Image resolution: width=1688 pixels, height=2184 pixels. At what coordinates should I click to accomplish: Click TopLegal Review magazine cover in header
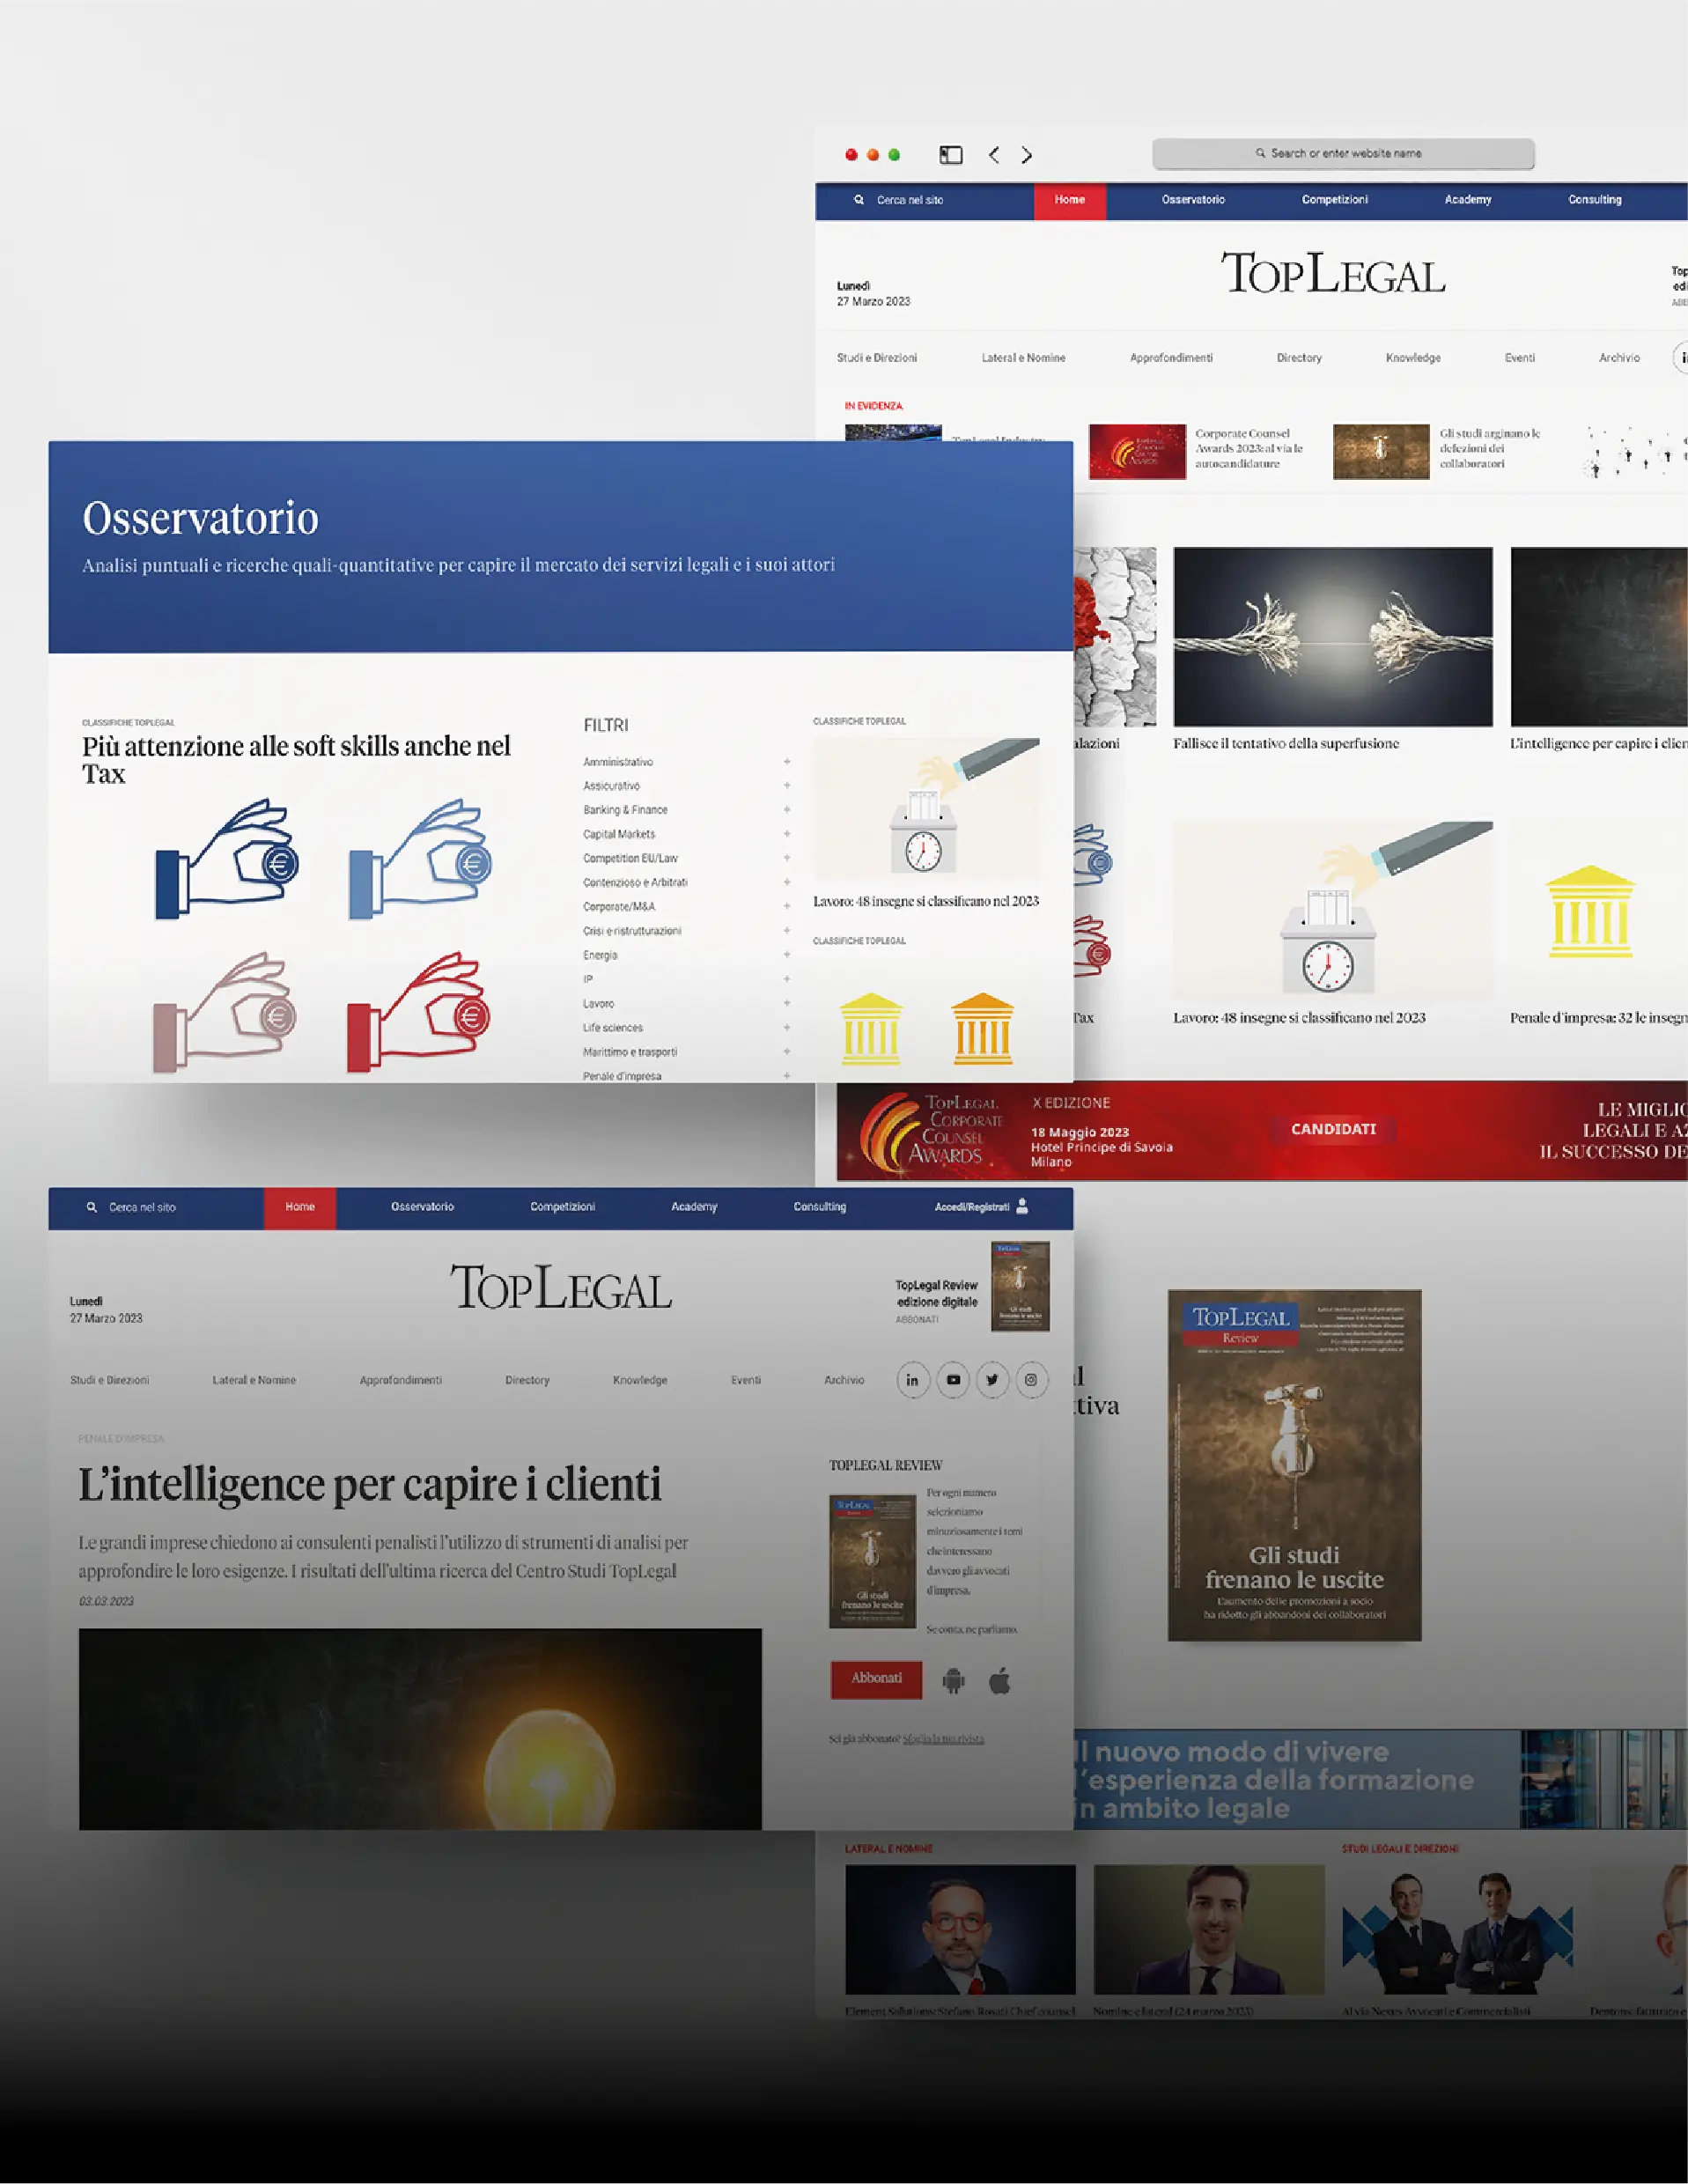(x=1020, y=1287)
